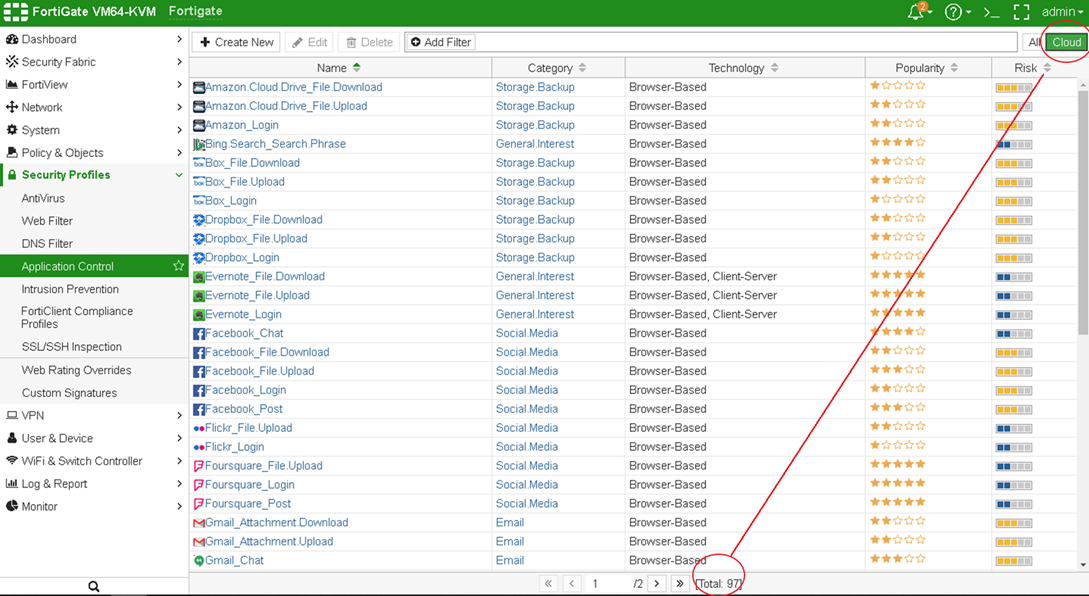Click the Create New button
Image resolution: width=1089 pixels, height=596 pixels.
[x=236, y=42]
